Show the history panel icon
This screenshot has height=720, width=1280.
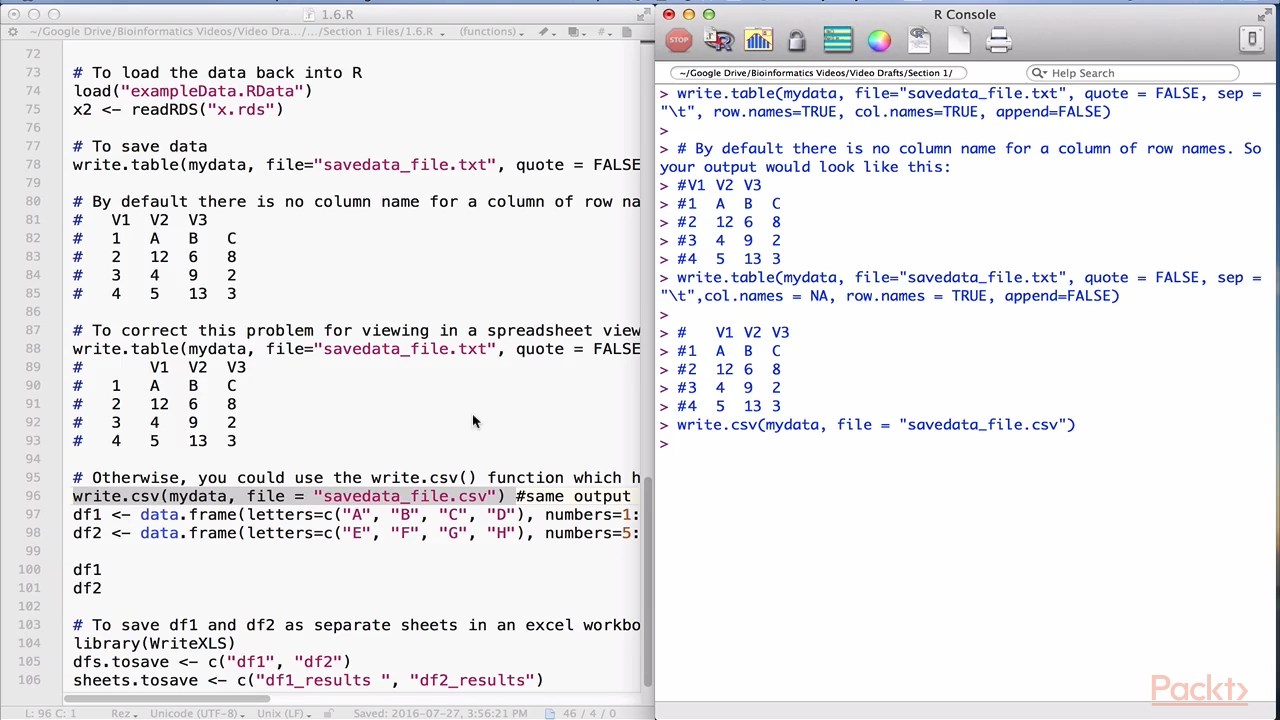click(x=838, y=41)
